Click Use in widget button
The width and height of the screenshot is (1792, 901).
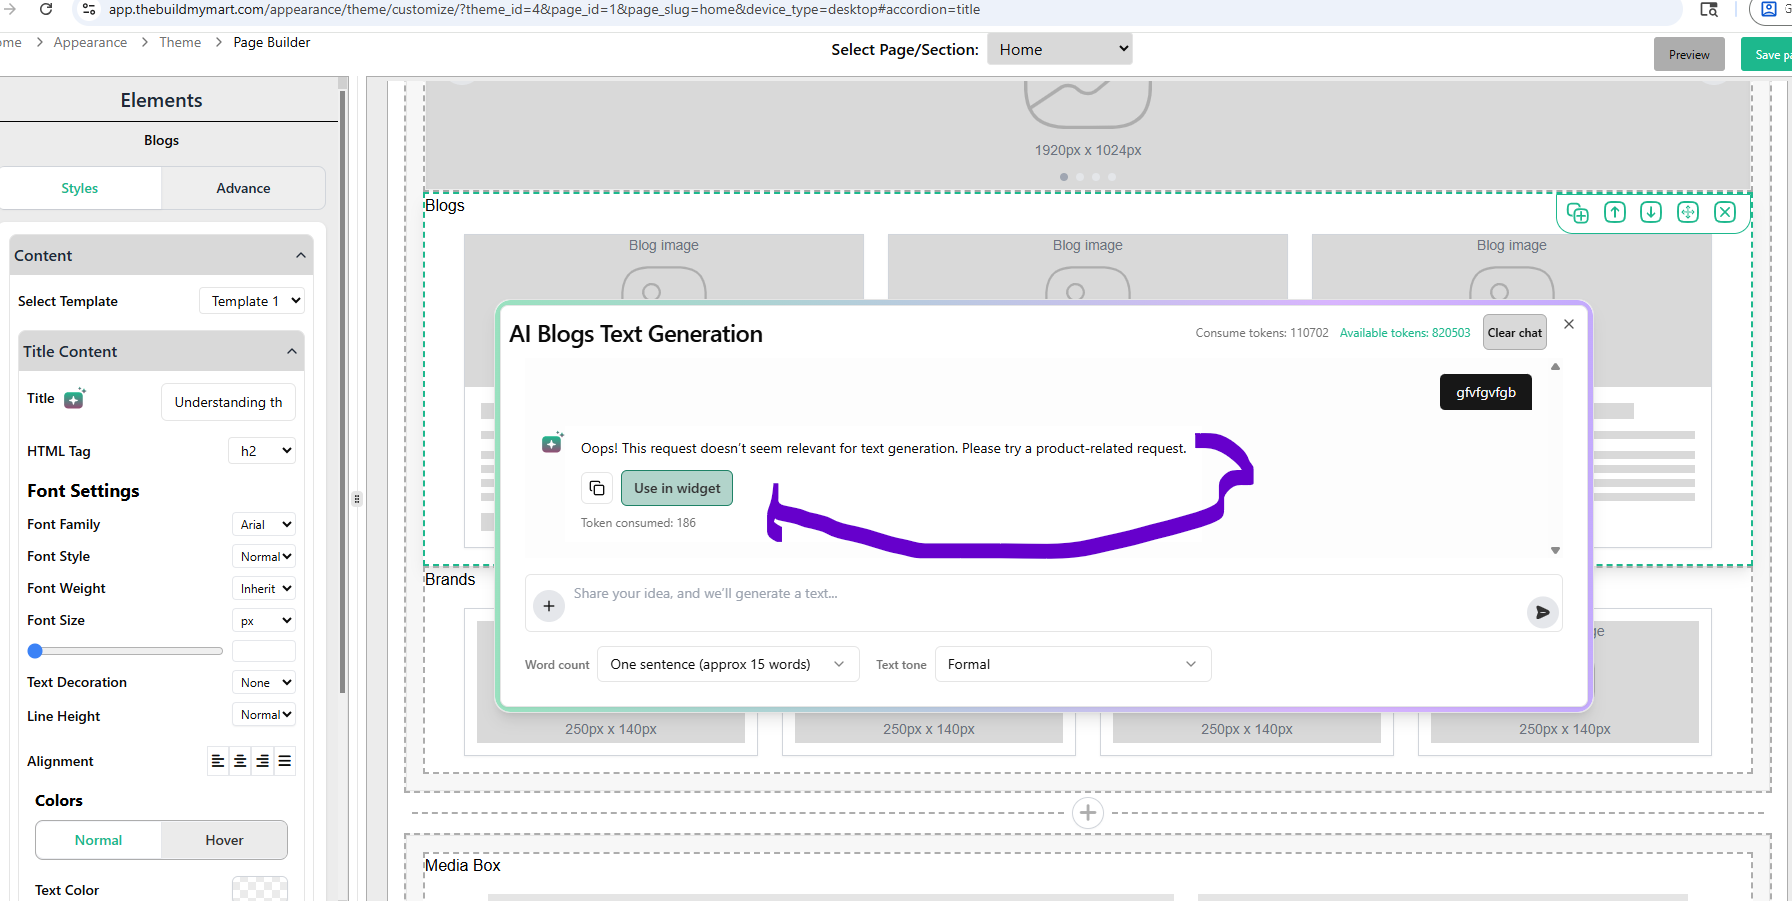(x=677, y=488)
